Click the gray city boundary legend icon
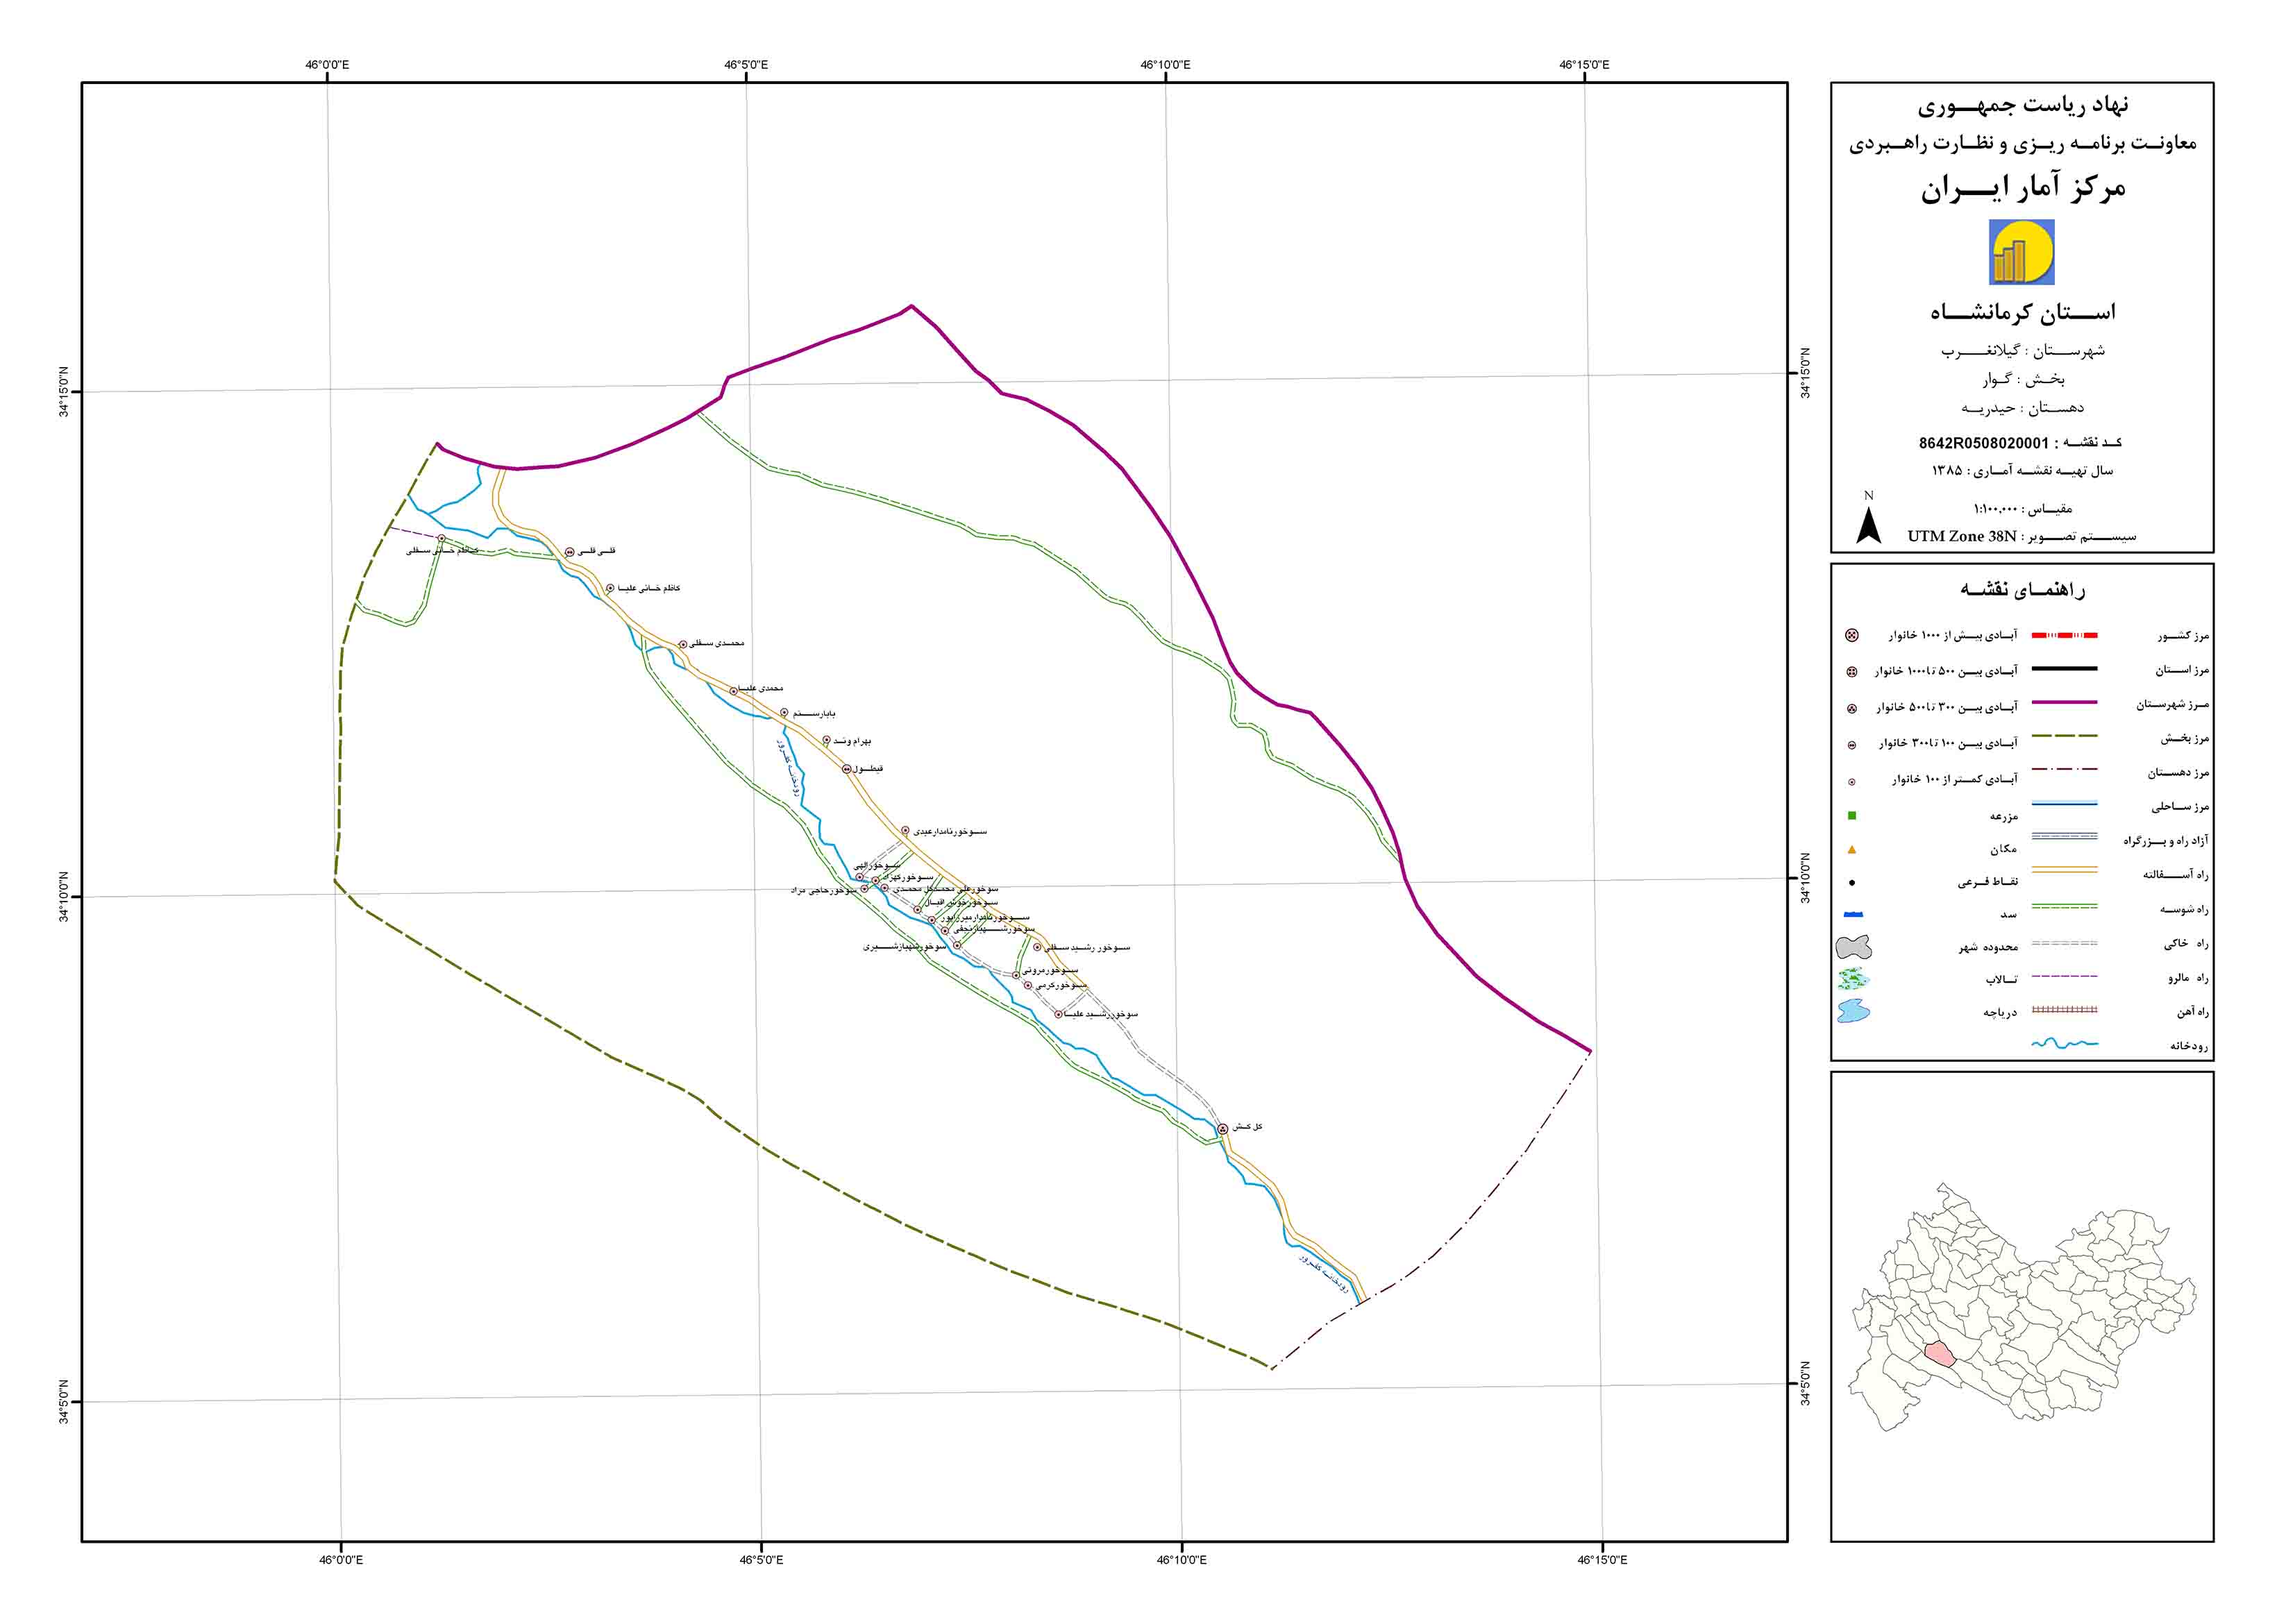 tap(1853, 947)
